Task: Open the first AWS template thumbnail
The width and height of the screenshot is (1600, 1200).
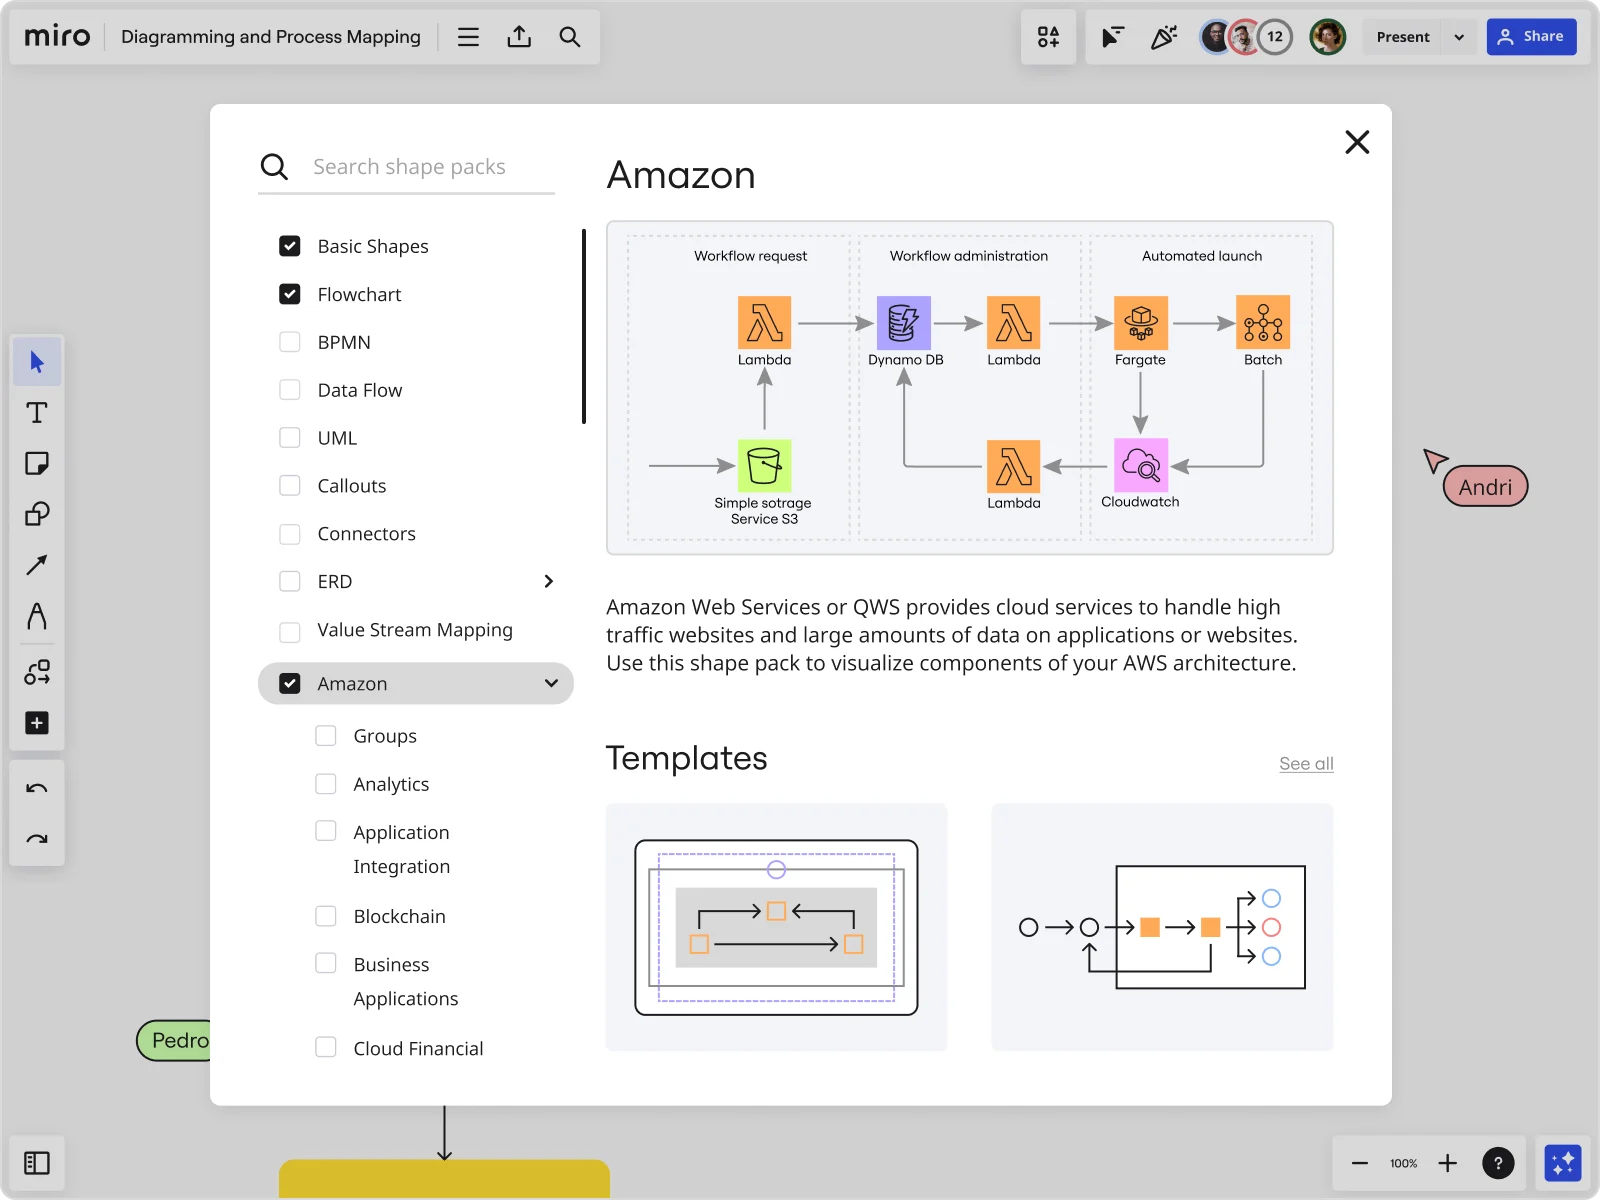Action: coord(777,927)
